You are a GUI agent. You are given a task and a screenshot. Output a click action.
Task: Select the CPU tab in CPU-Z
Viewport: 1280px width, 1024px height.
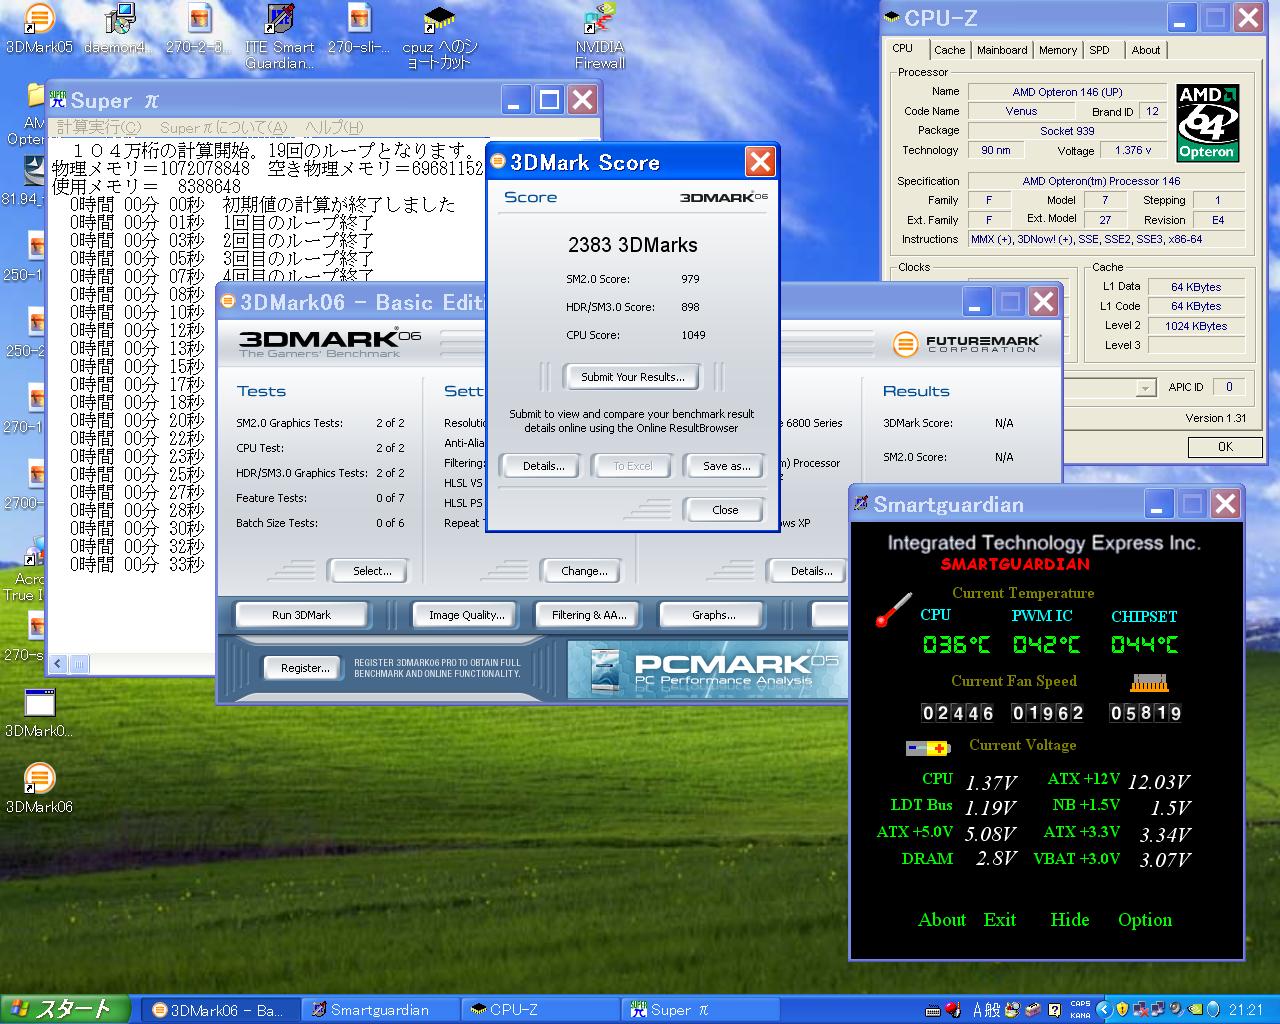[x=903, y=48]
